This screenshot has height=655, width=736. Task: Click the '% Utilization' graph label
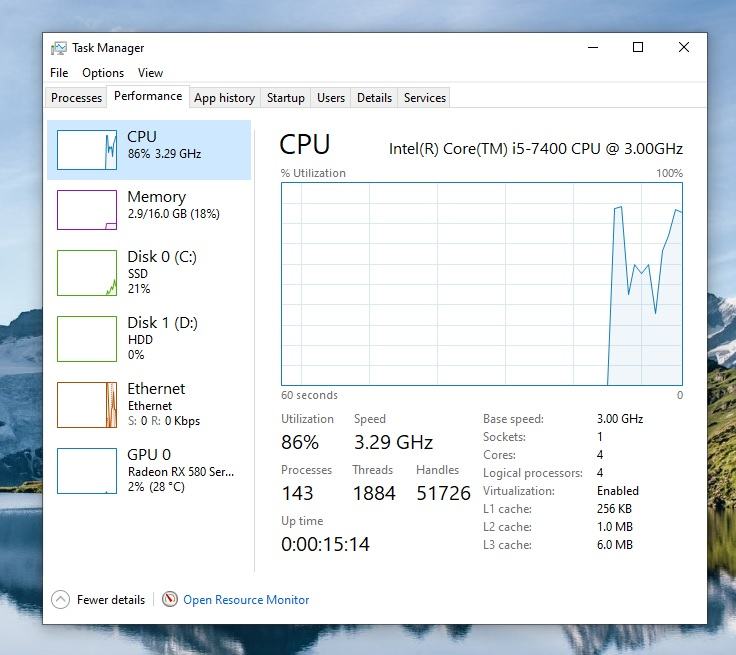tap(313, 173)
